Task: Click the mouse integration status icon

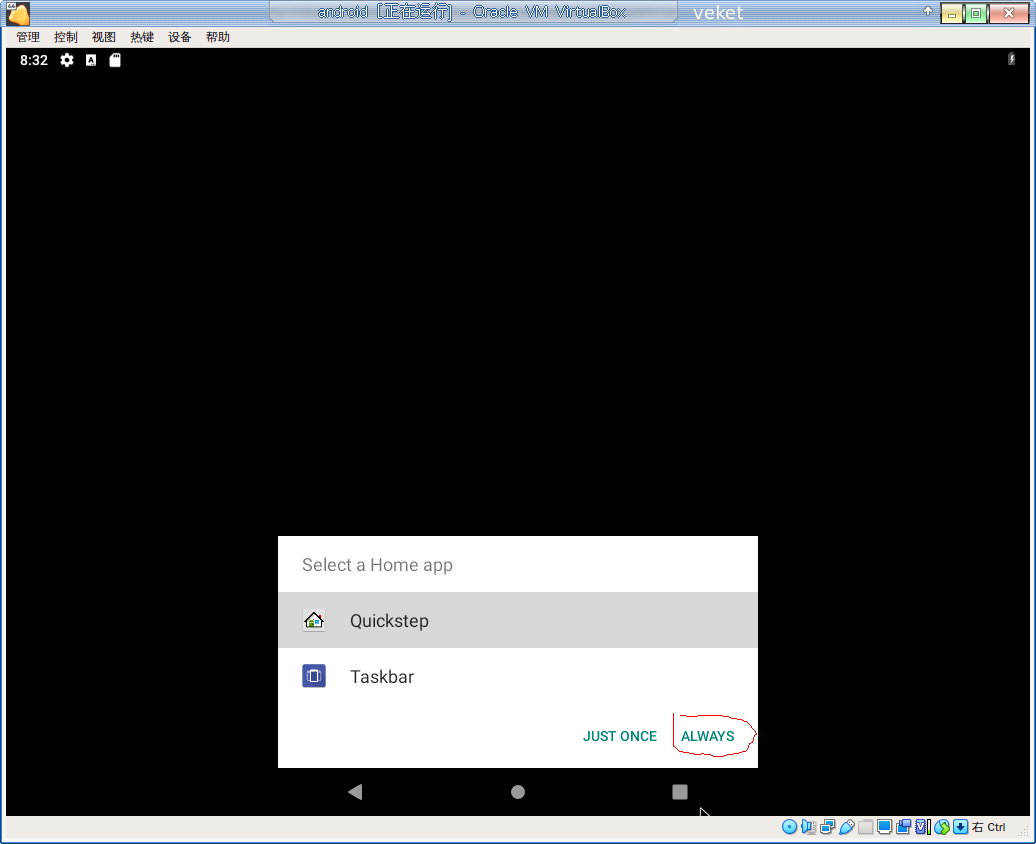Action: 942,827
